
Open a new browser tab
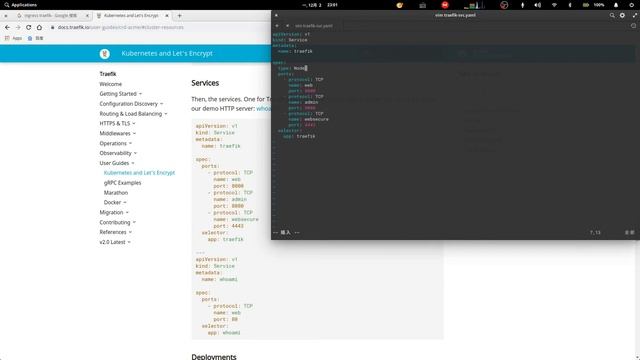180,16
